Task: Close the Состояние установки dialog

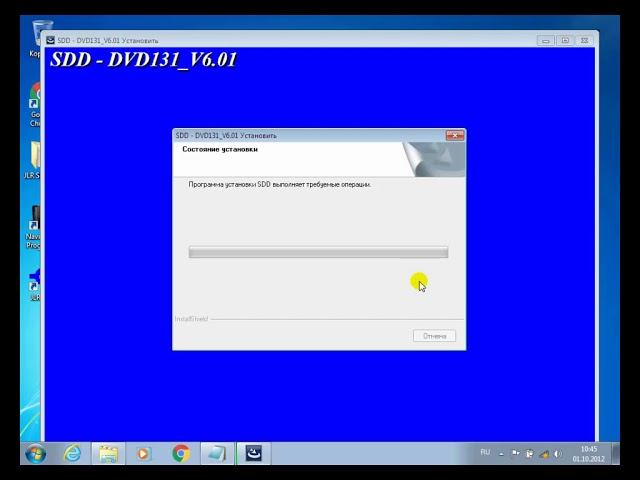Action: pyautogui.click(x=454, y=135)
